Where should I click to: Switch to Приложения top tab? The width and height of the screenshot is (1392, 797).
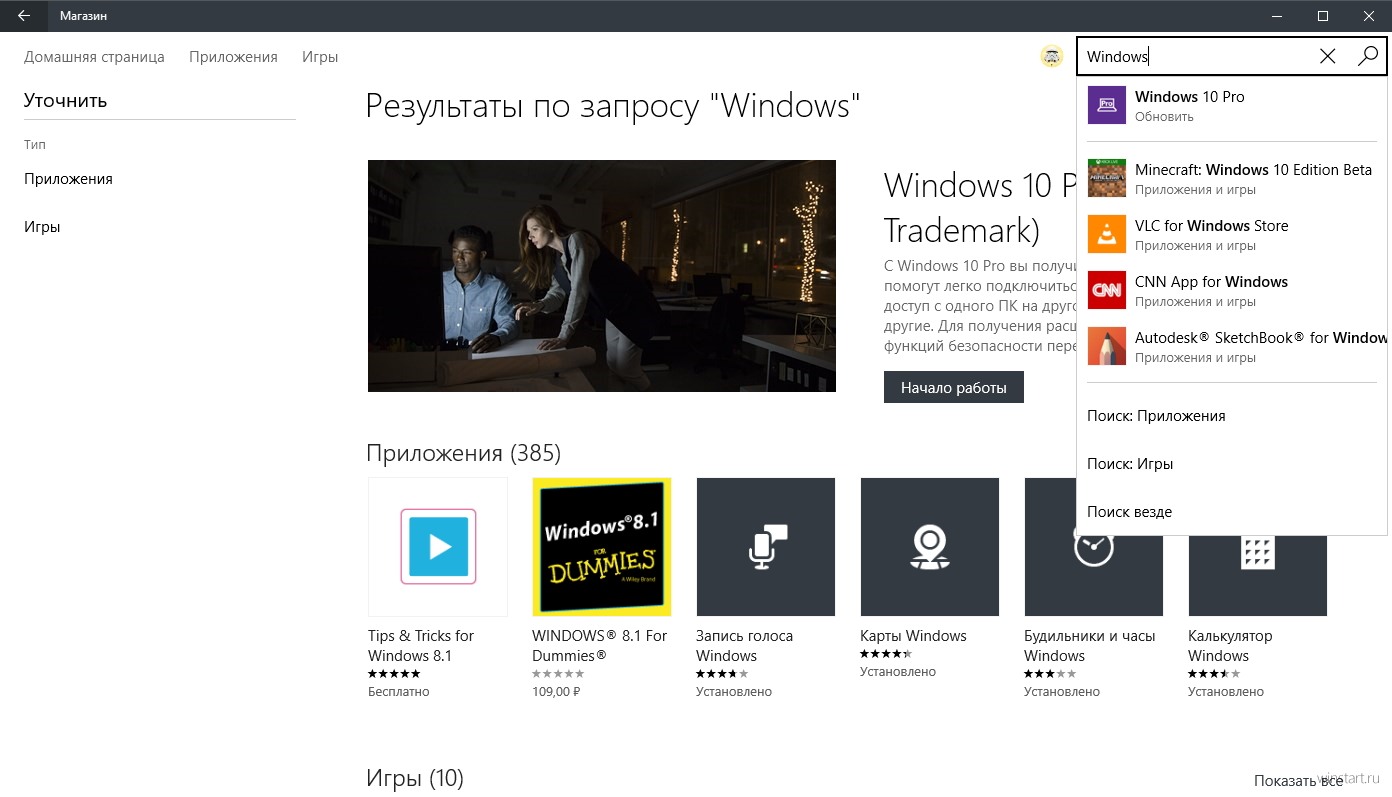pyautogui.click(x=233, y=57)
